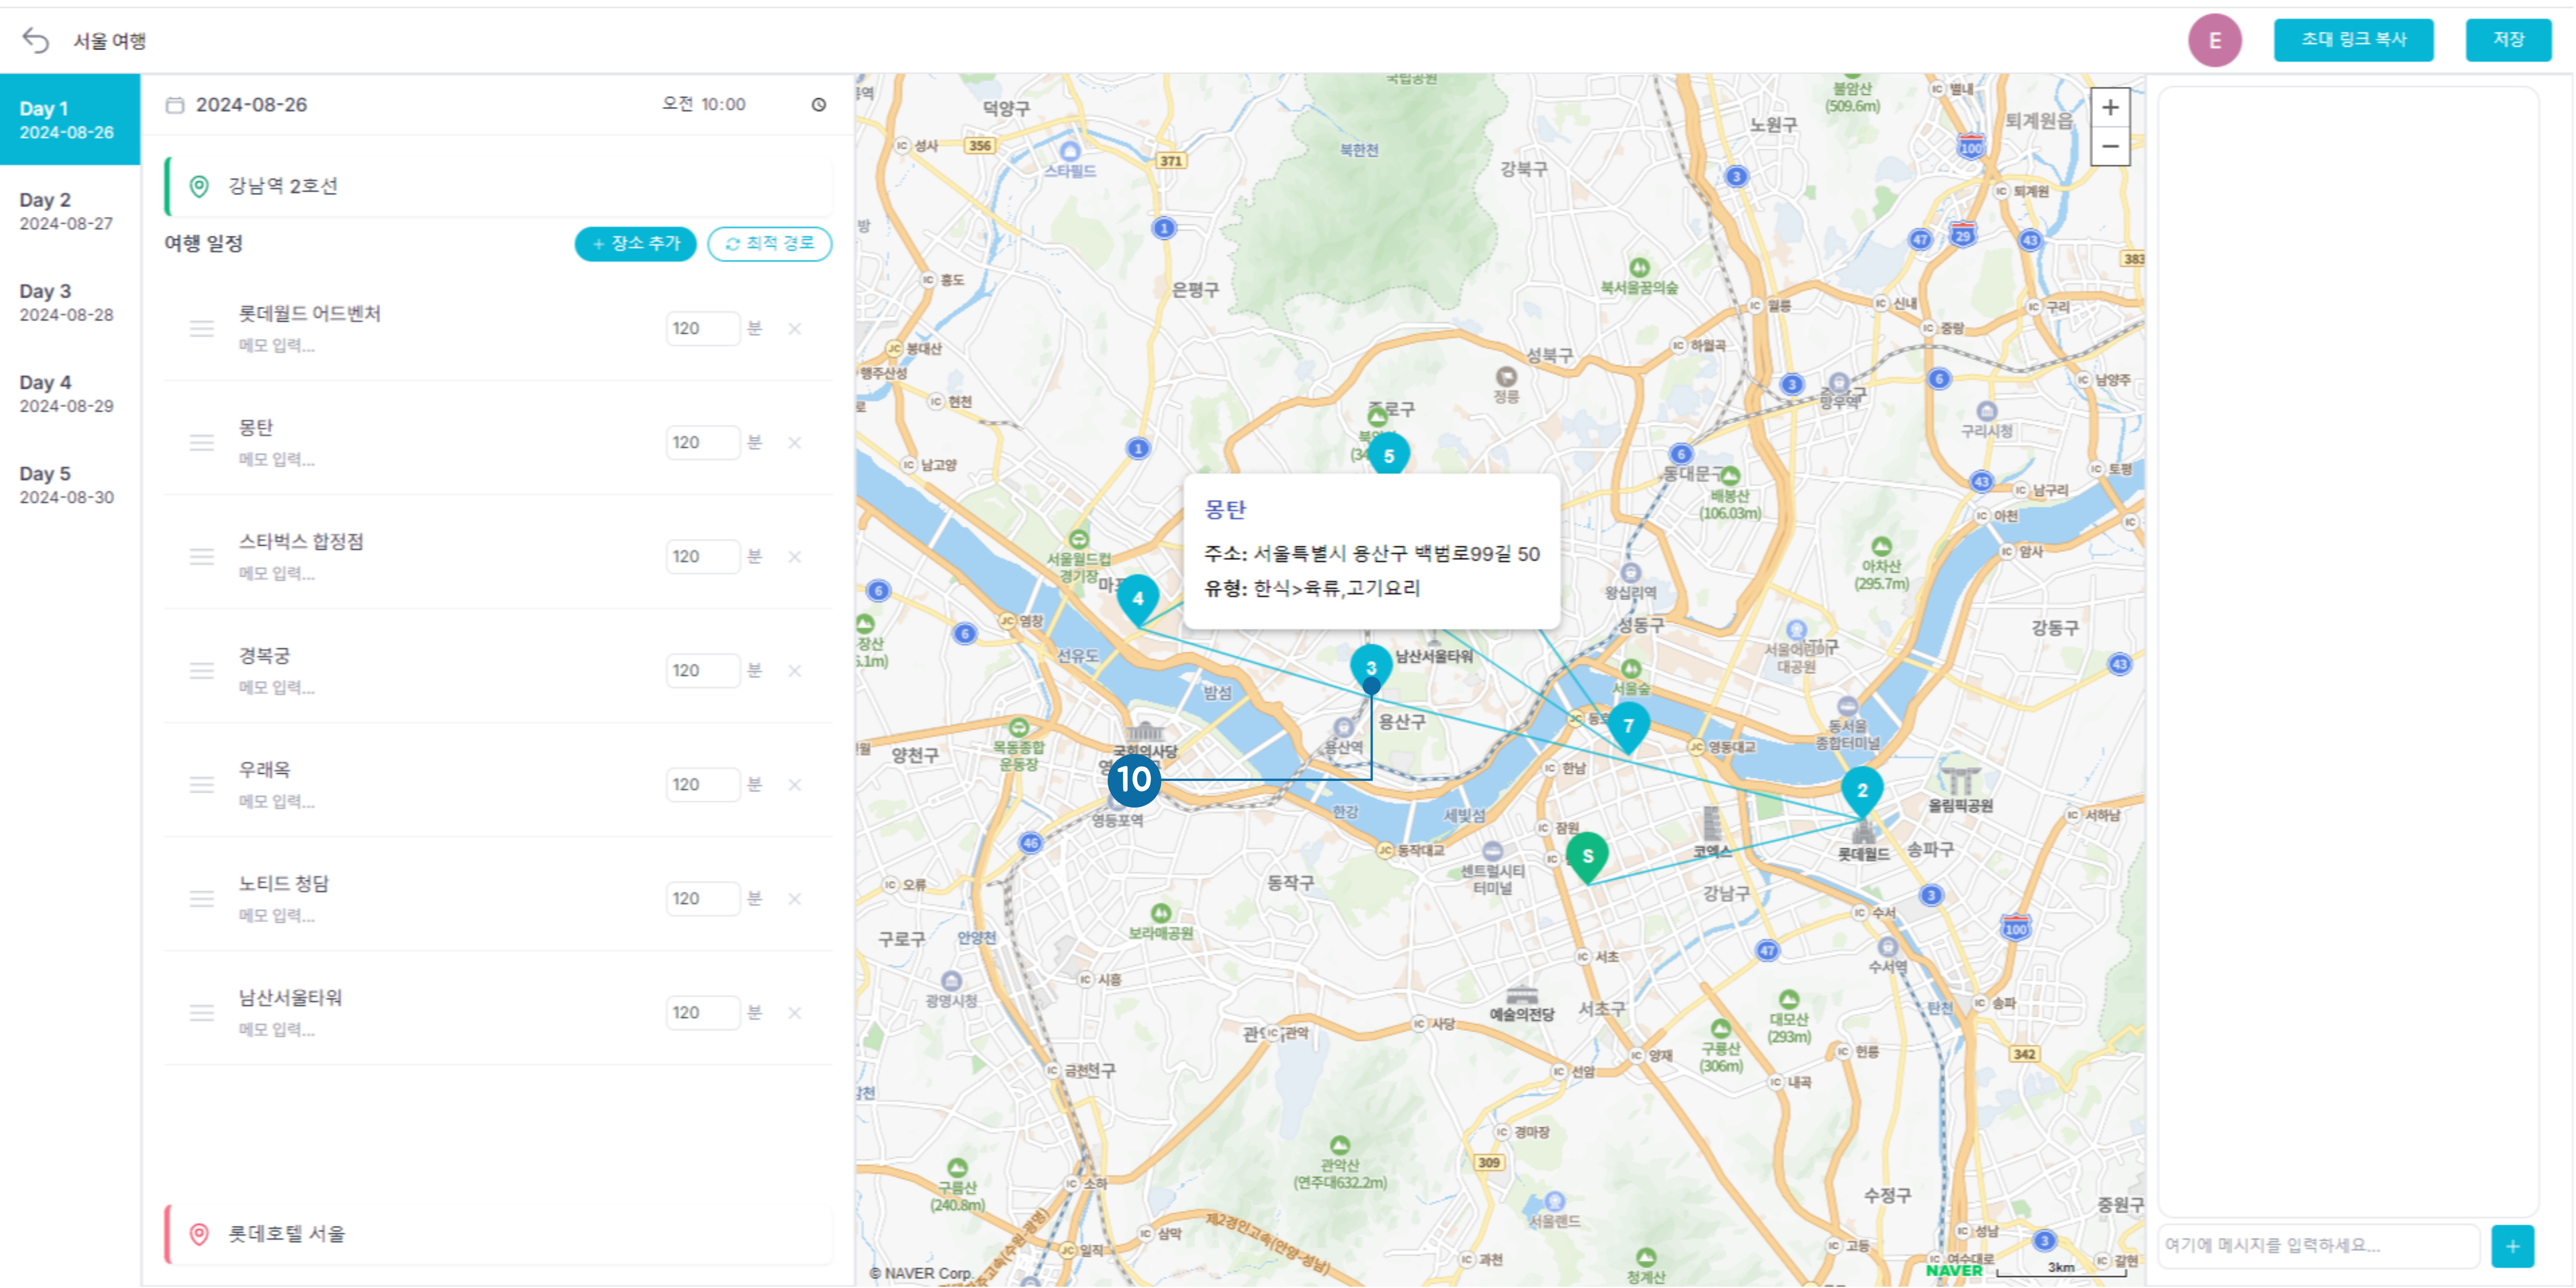Zoom in the map with plus button
The width and height of the screenshot is (2576, 1288).
click(2110, 108)
